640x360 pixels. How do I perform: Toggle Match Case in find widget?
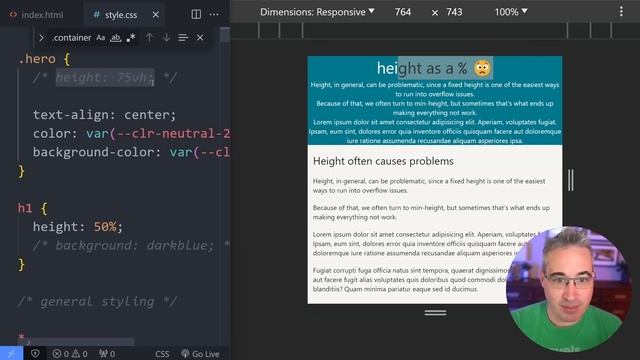(x=100, y=38)
